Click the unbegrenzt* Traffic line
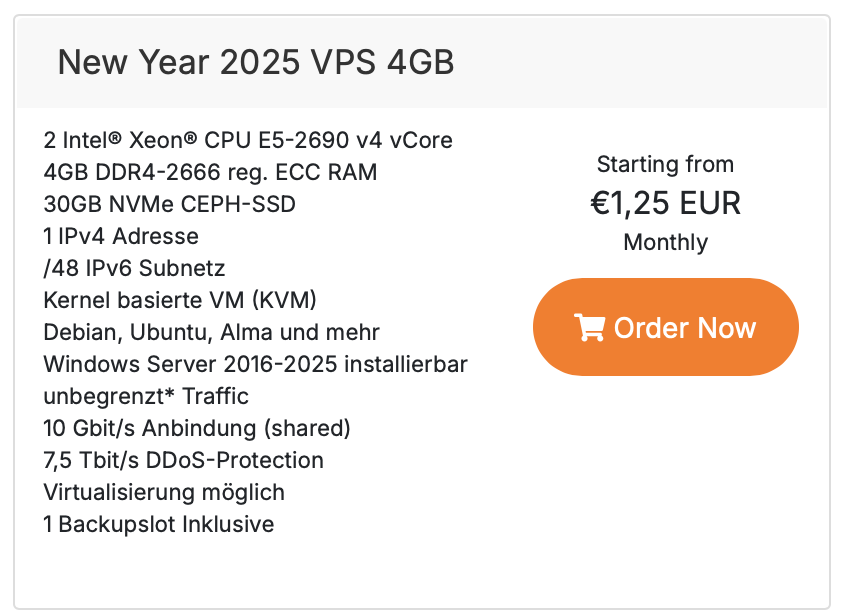This screenshot has height=614, width=842. click(x=146, y=396)
